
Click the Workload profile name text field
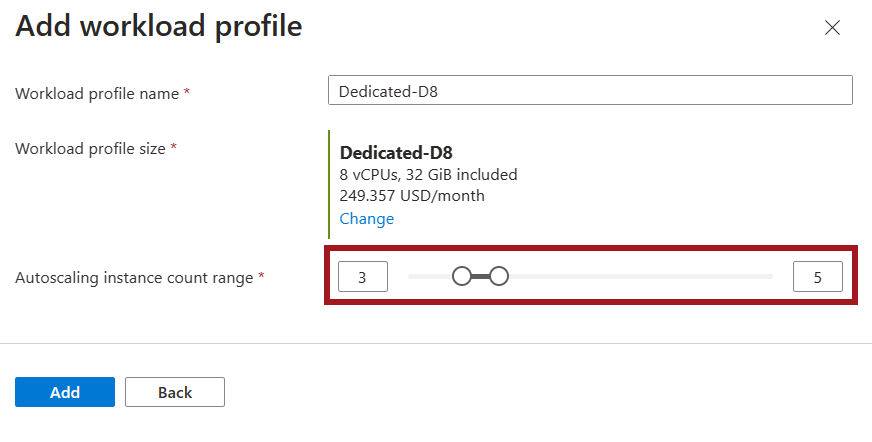tap(590, 91)
